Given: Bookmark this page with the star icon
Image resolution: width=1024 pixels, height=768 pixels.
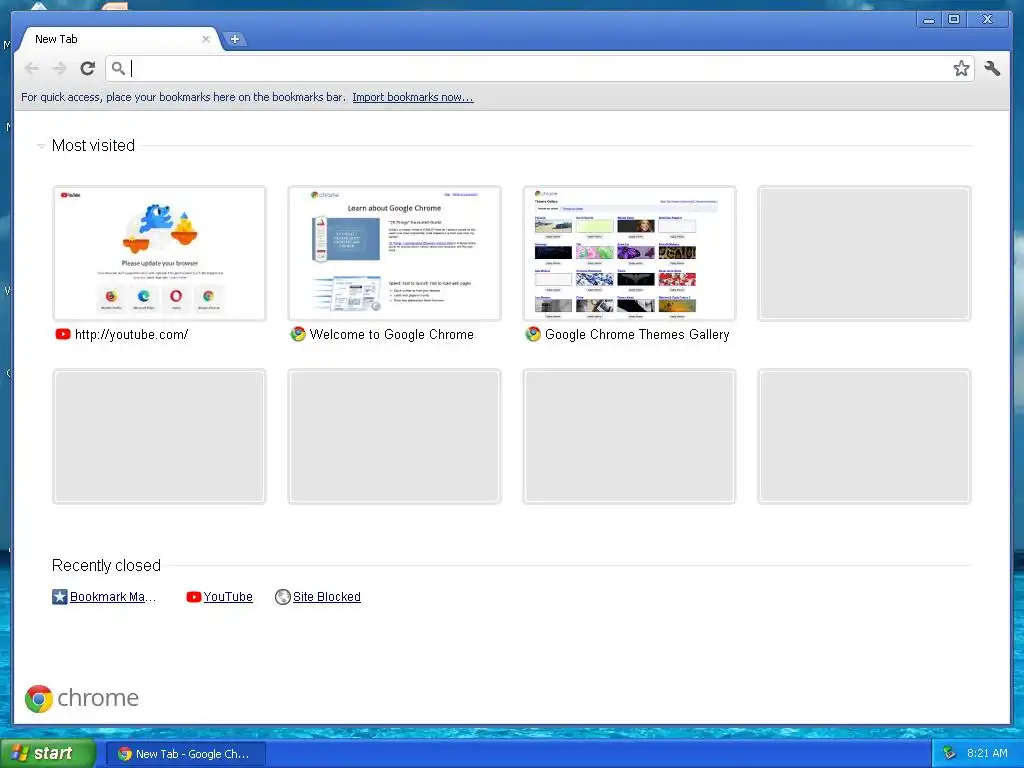Looking at the screenshot, I should (x=961, y=68).
